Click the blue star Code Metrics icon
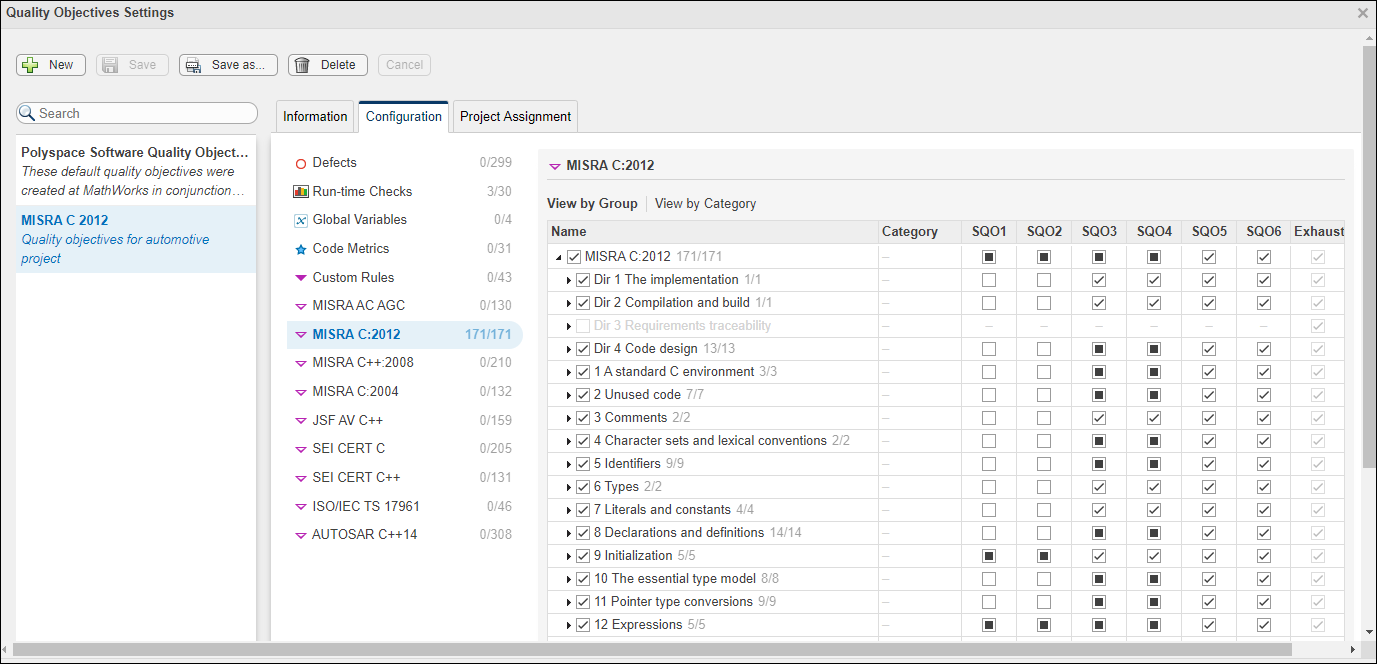Viewport: 1377px width, 664px height. click(x=300, y=249)
